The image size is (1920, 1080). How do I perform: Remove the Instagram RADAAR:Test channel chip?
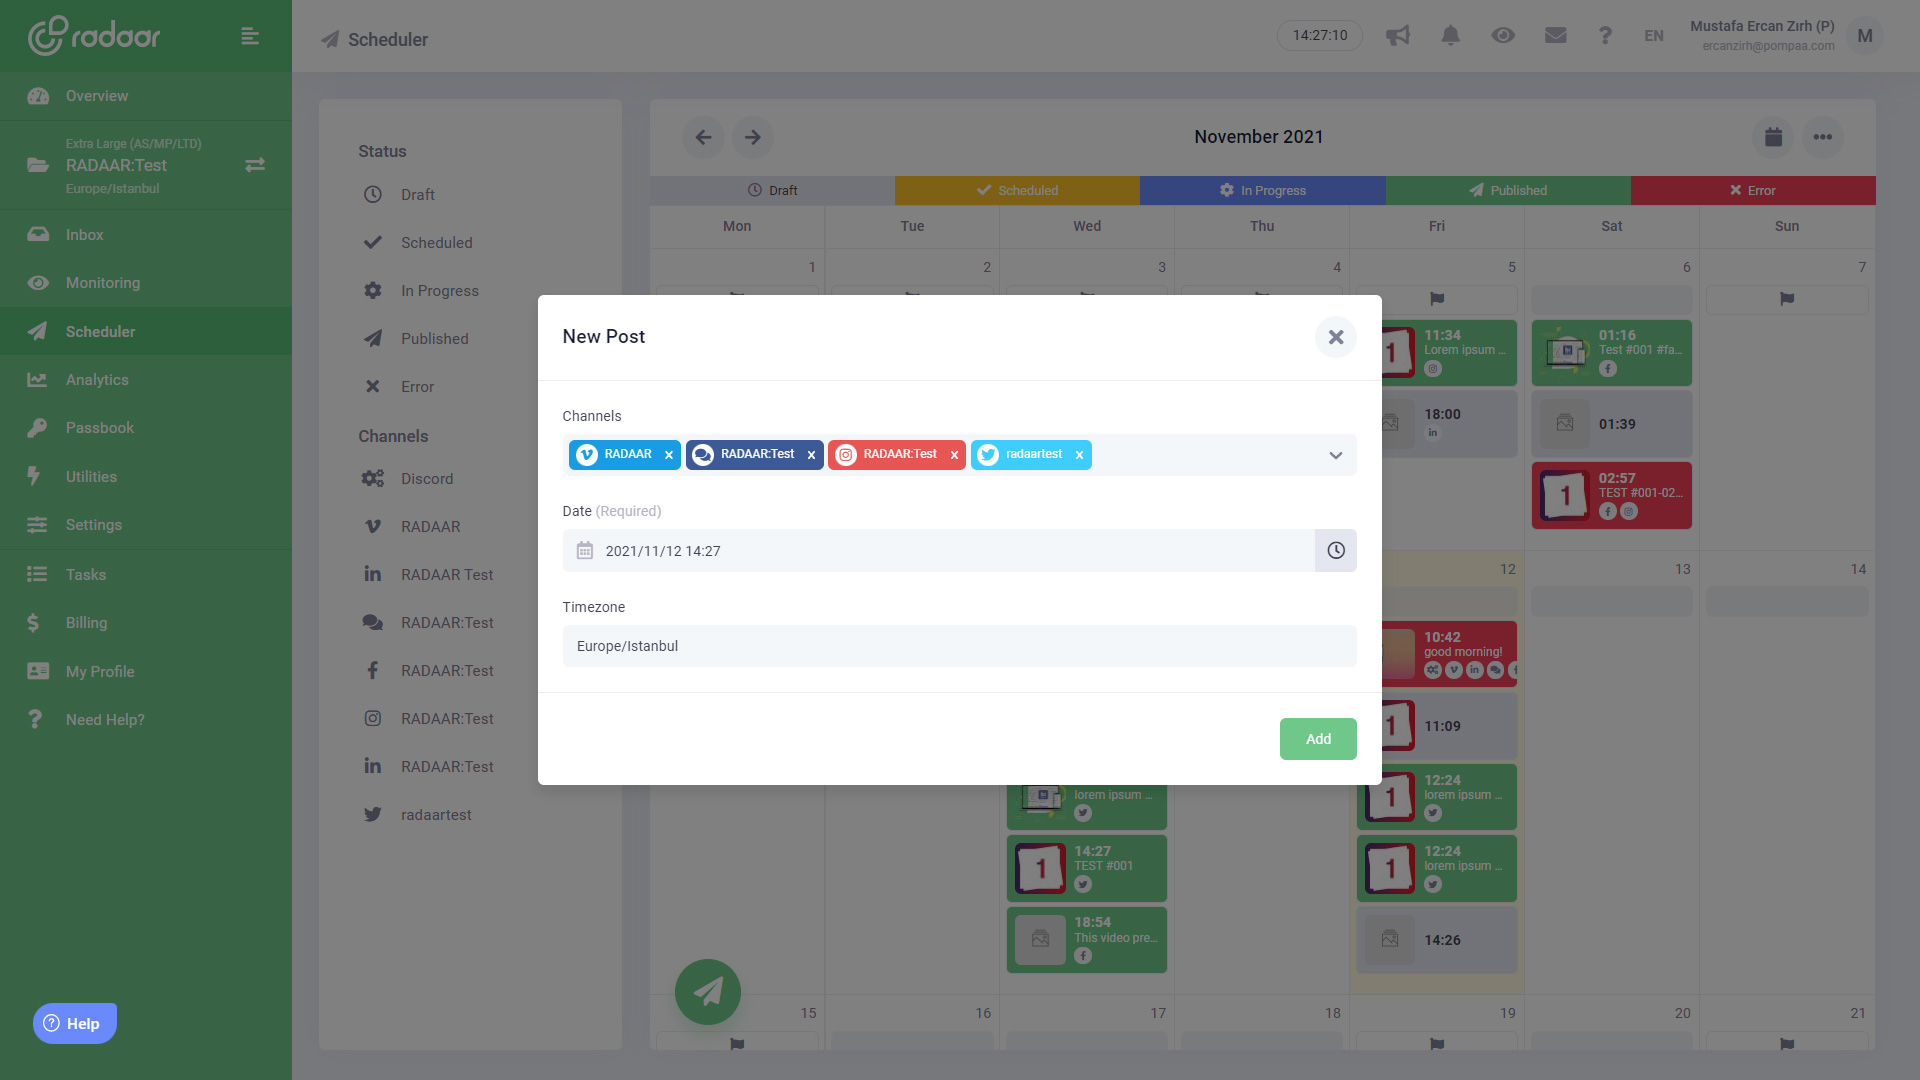click(x=954, y=455)
